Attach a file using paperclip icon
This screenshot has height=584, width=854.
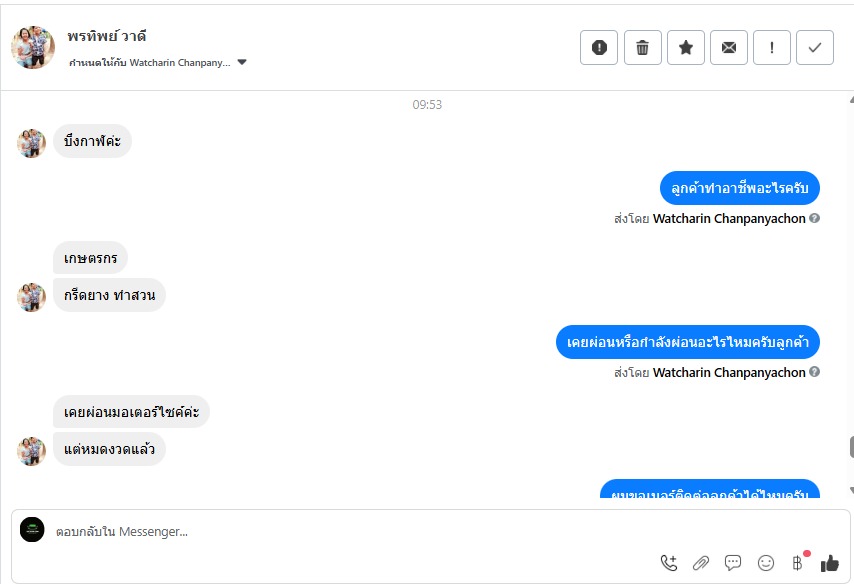(701, 563)
